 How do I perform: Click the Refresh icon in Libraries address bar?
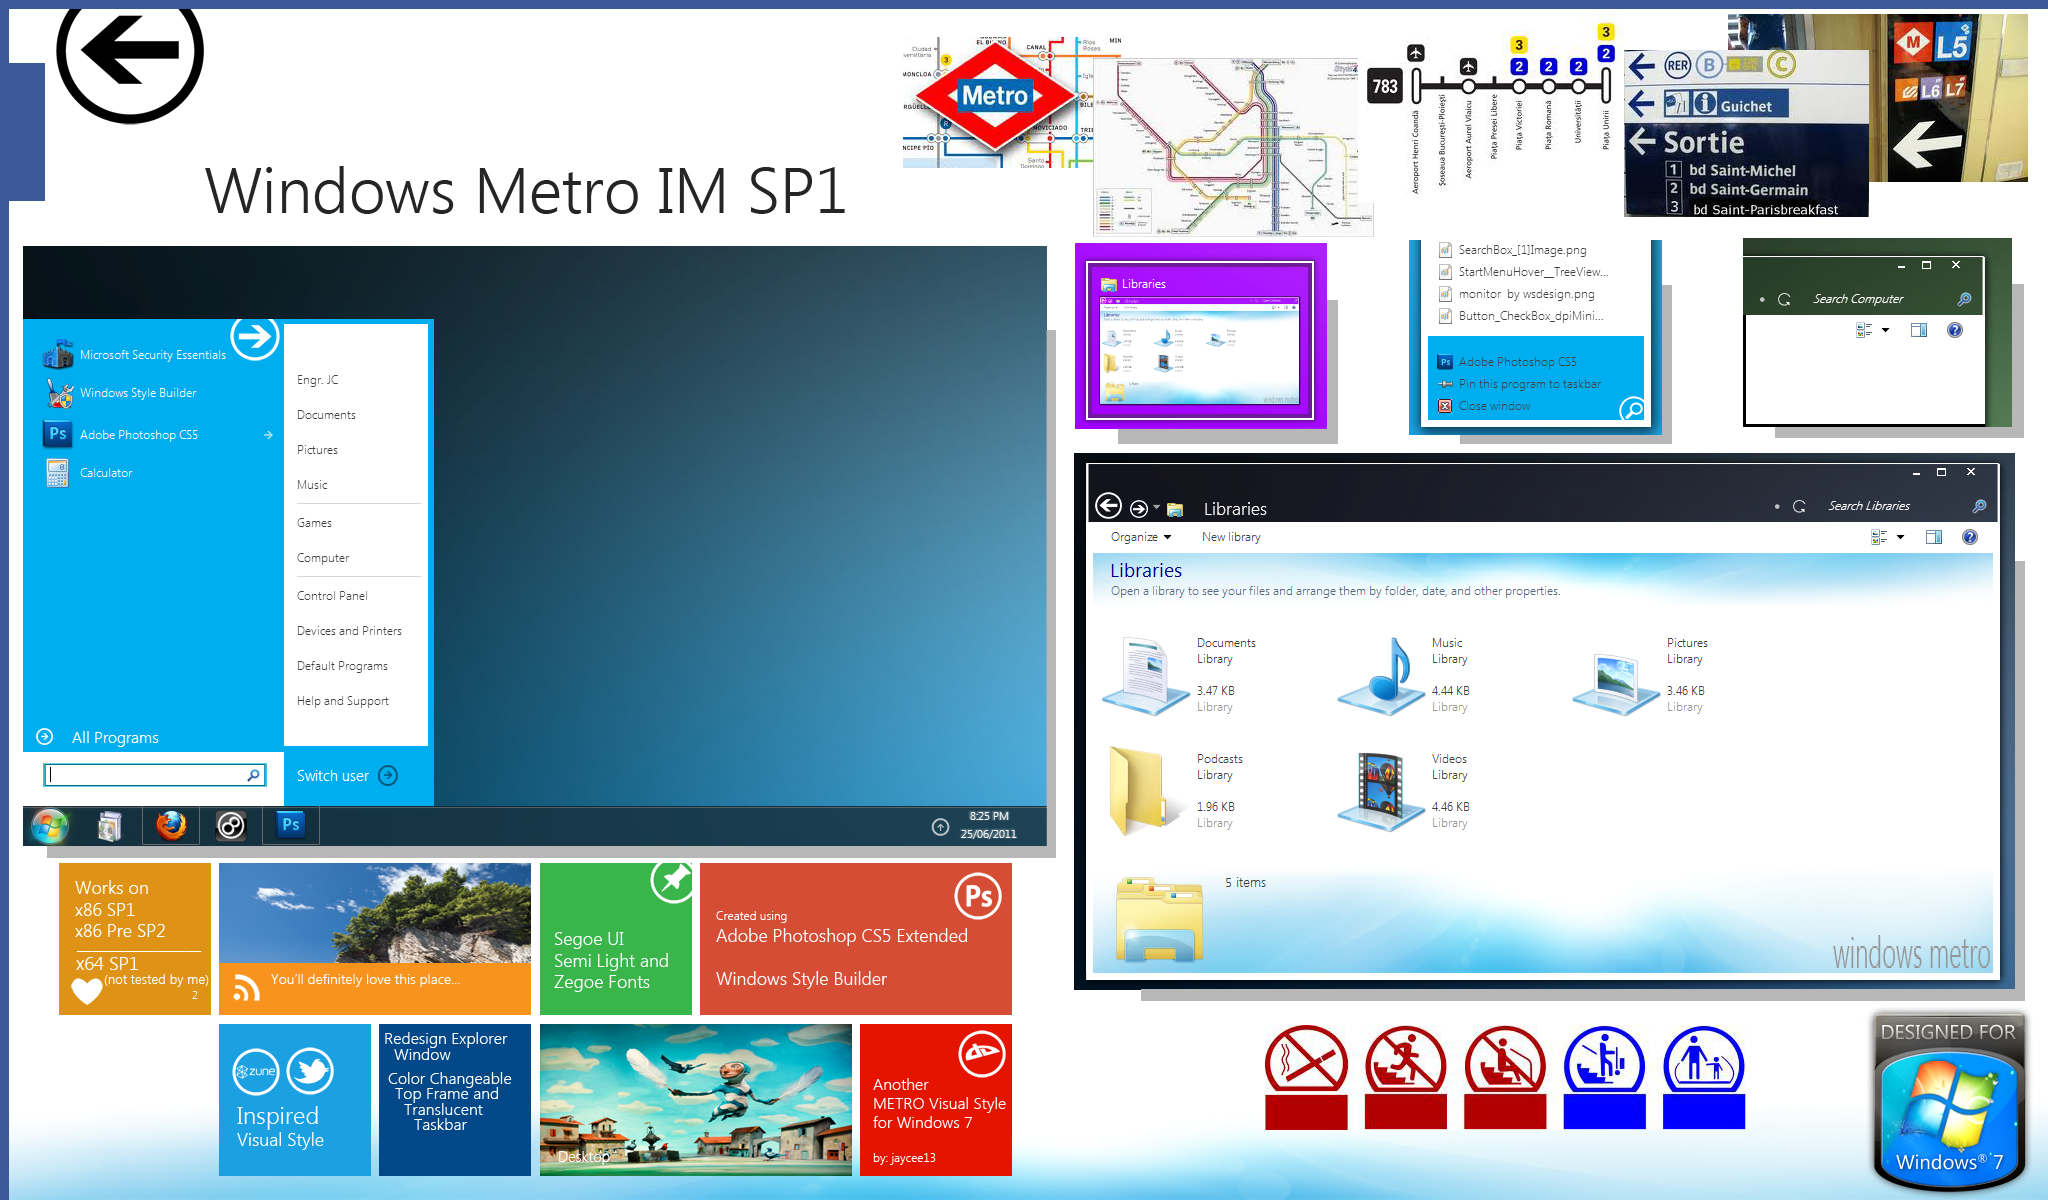click(x=1799, y=506)
